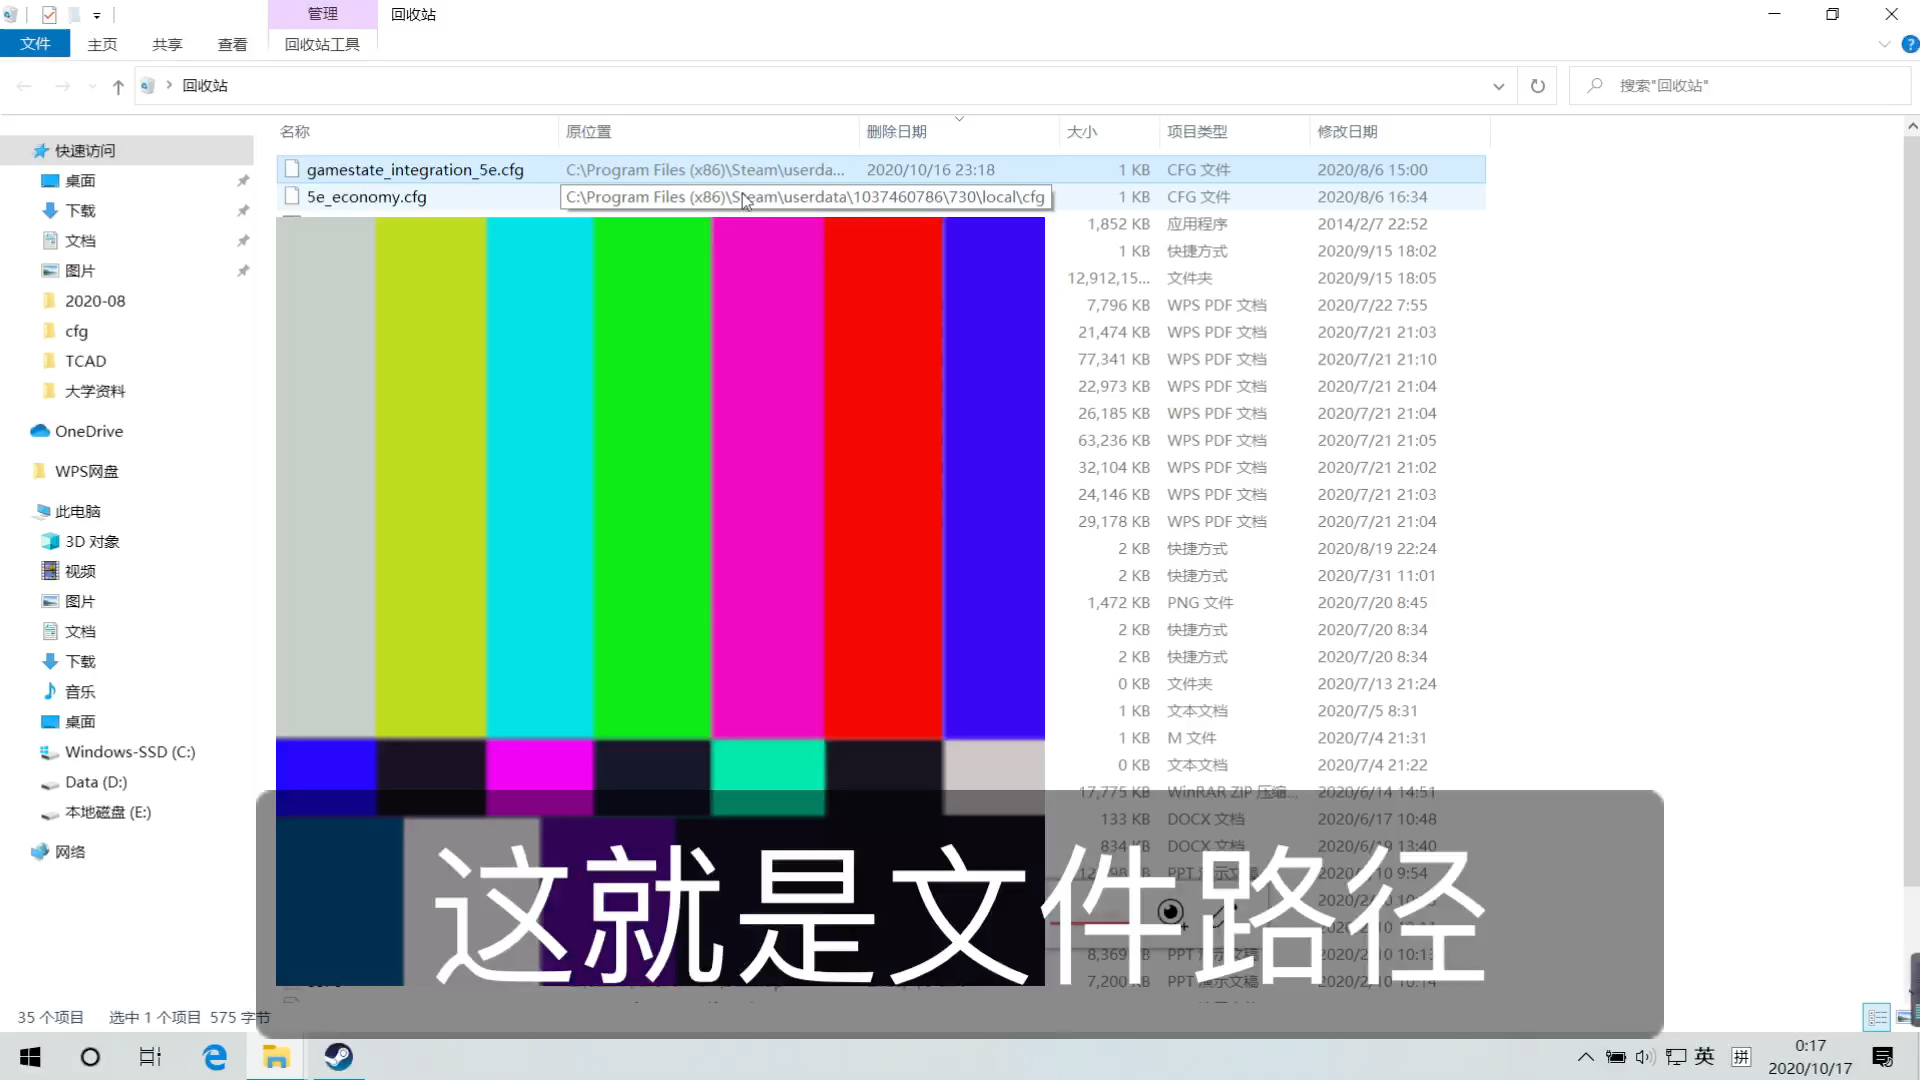Expand the ribbon with the chevron
This screenshot has width=1920, height=1080.
pos(1884,44)
